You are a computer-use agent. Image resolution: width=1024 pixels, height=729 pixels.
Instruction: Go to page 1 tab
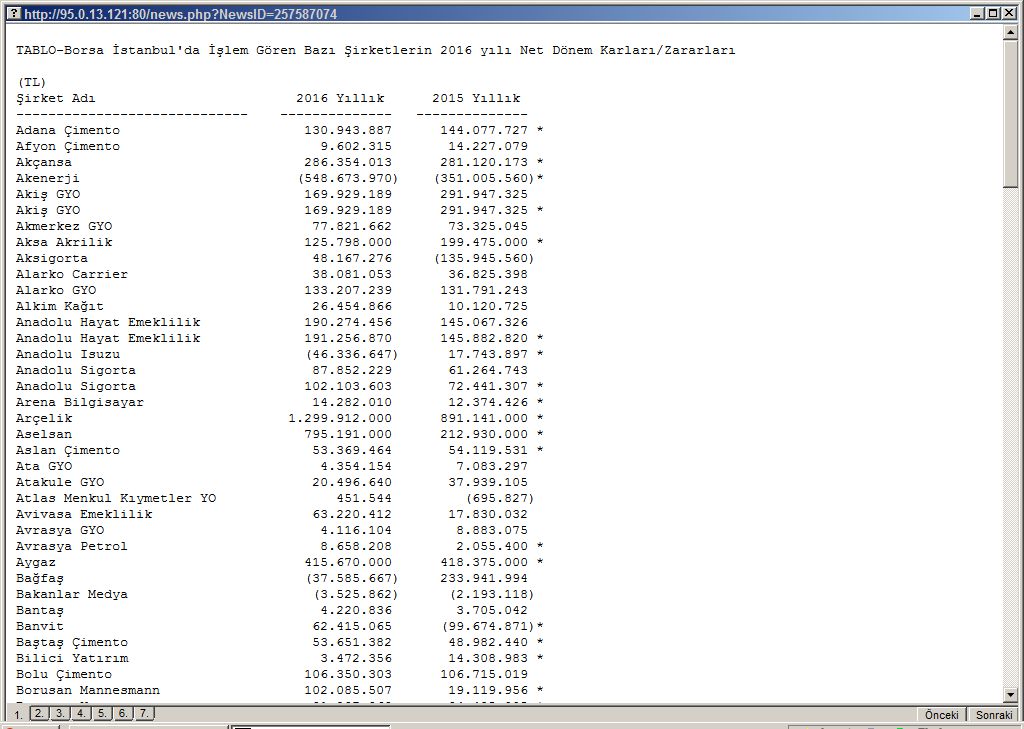[x=18, y=715]
